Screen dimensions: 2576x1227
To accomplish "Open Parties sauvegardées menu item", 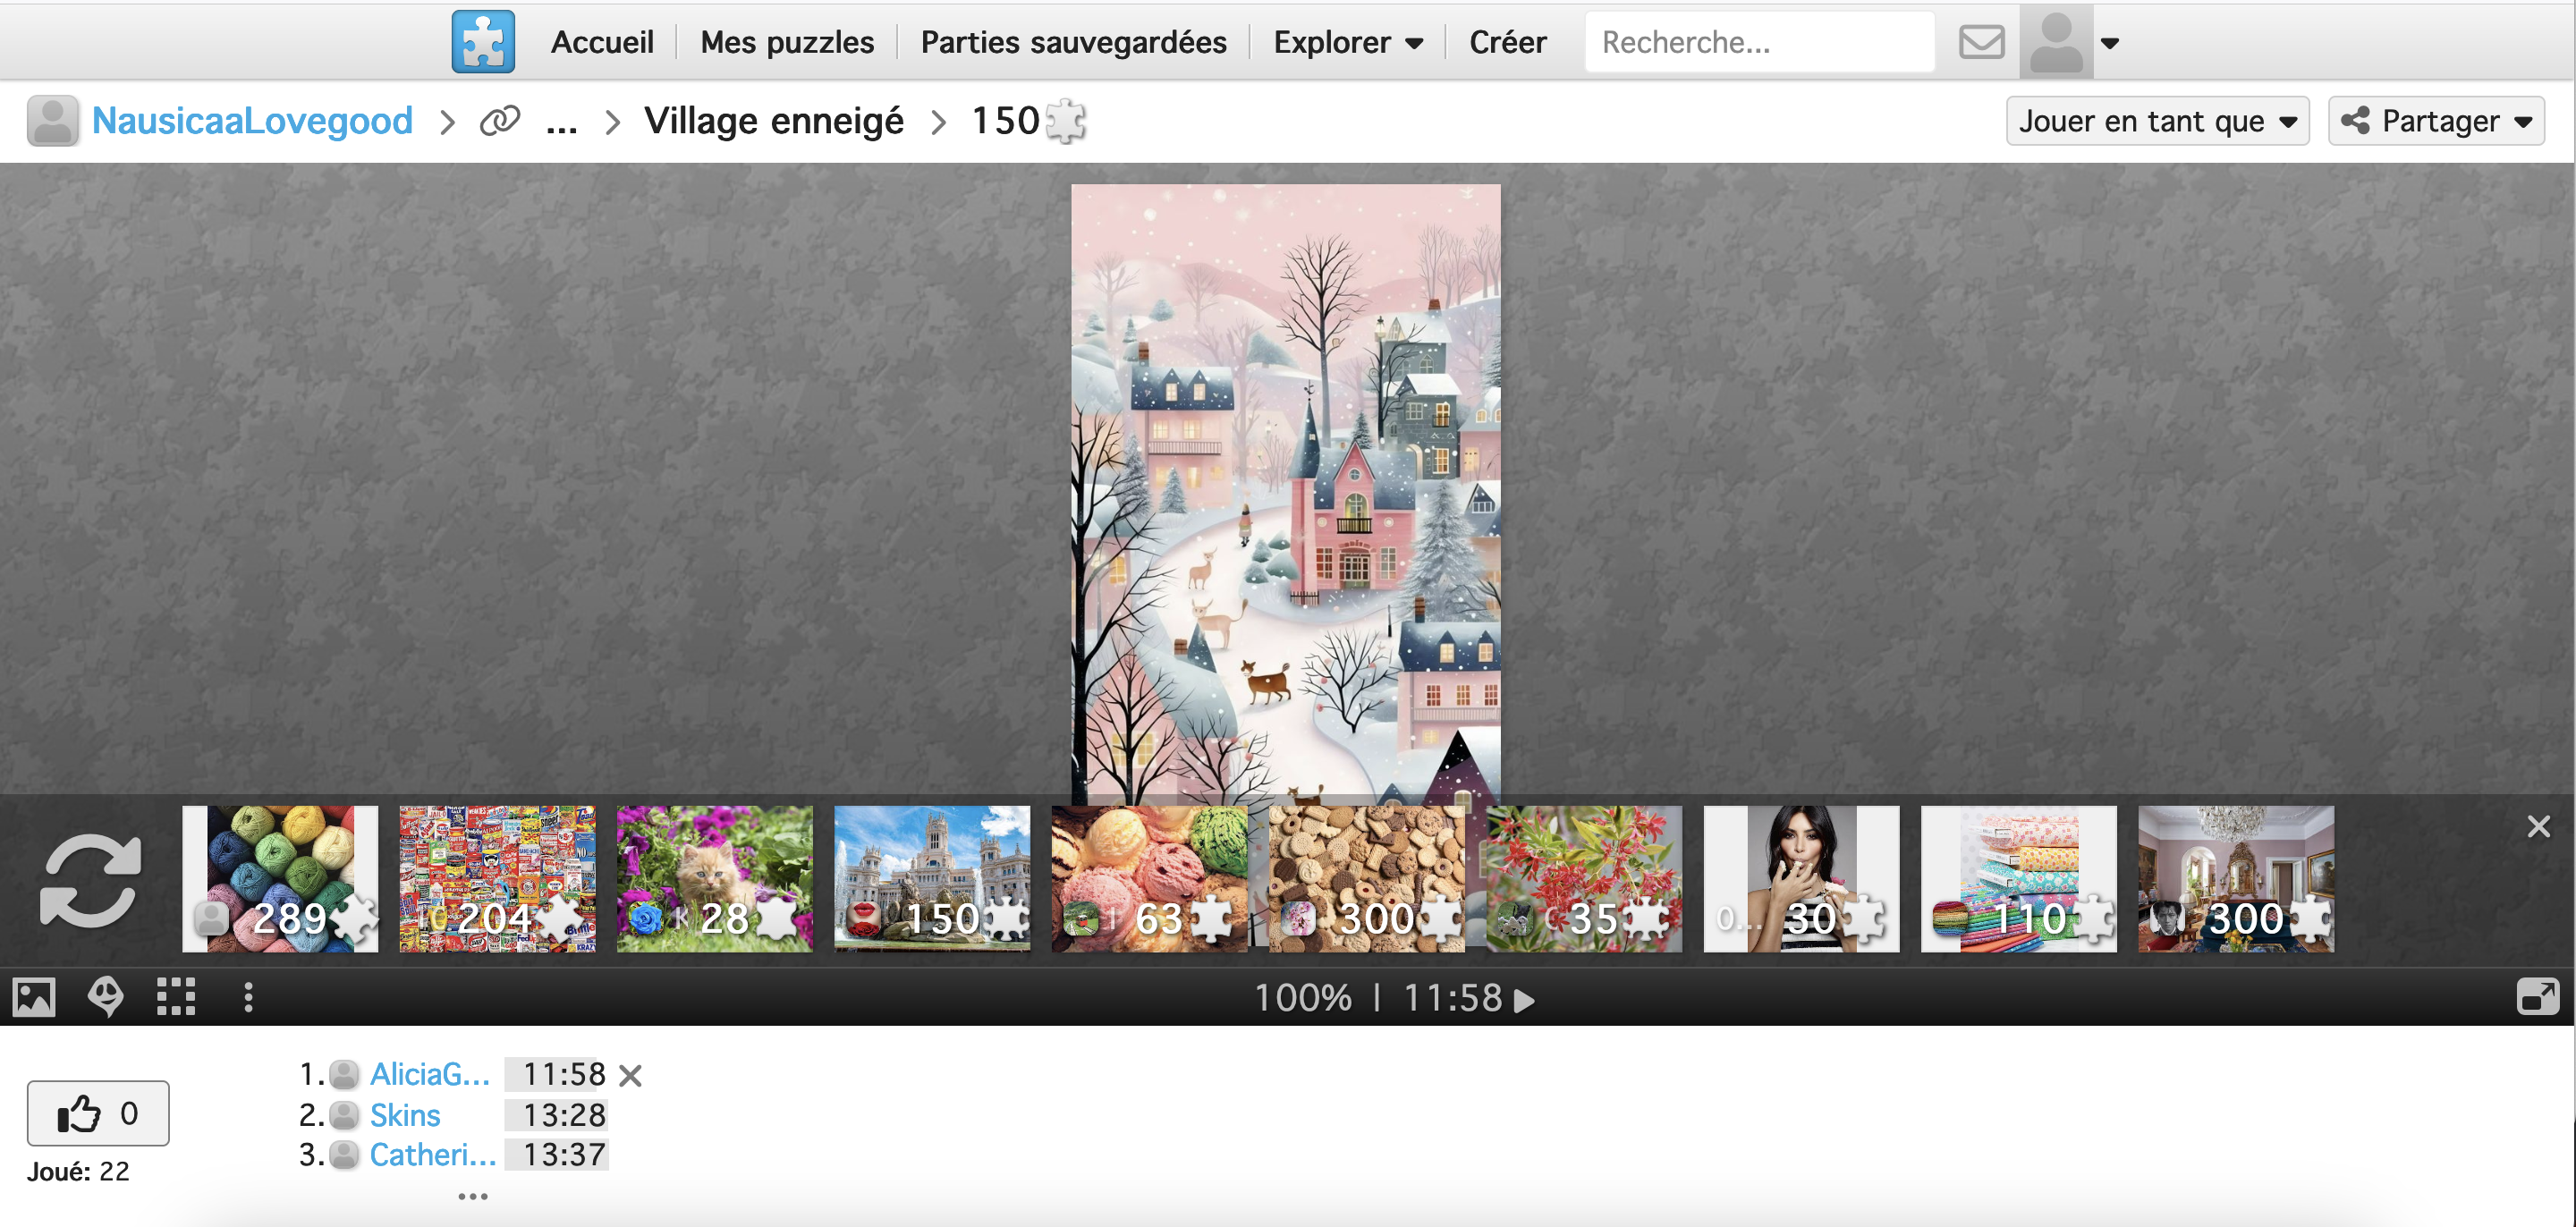I will point(1073,42).
